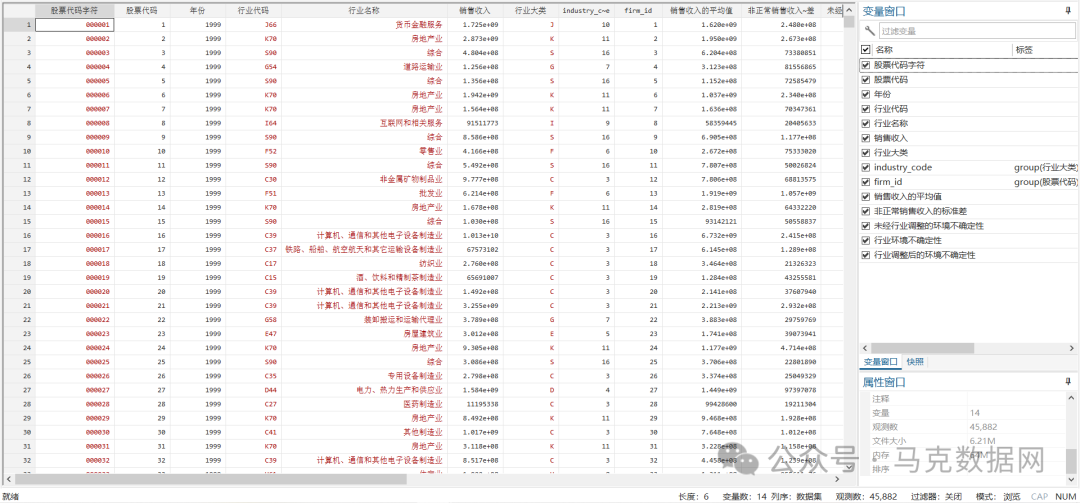Click the 纺织业 cell in row 18
This screenshot has height=503, width=1080.
(x=364, y=263)
